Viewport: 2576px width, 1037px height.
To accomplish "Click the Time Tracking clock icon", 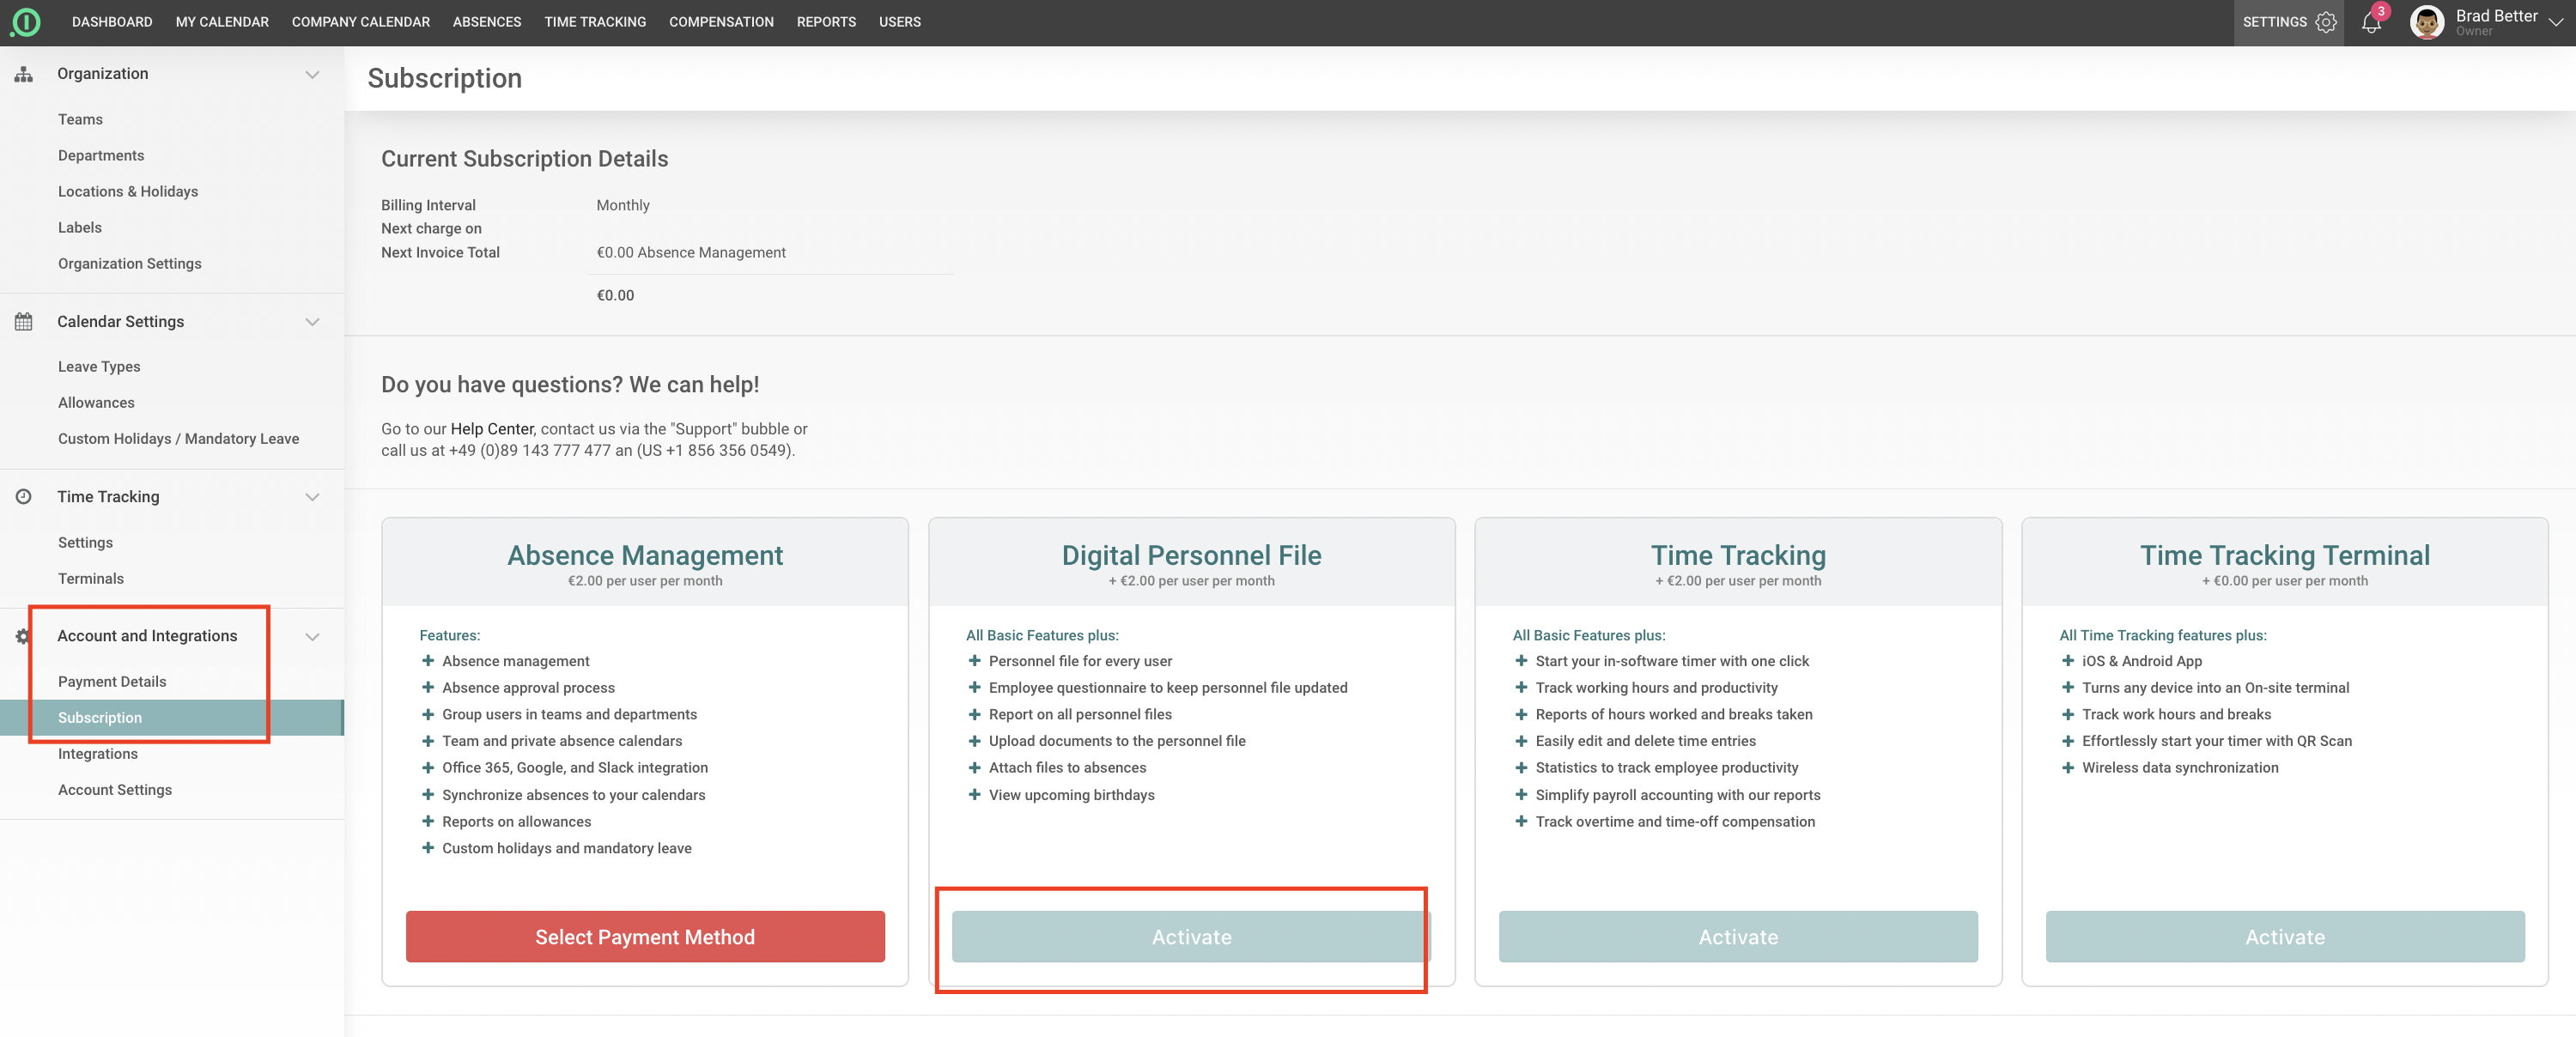I will (24, 497).
